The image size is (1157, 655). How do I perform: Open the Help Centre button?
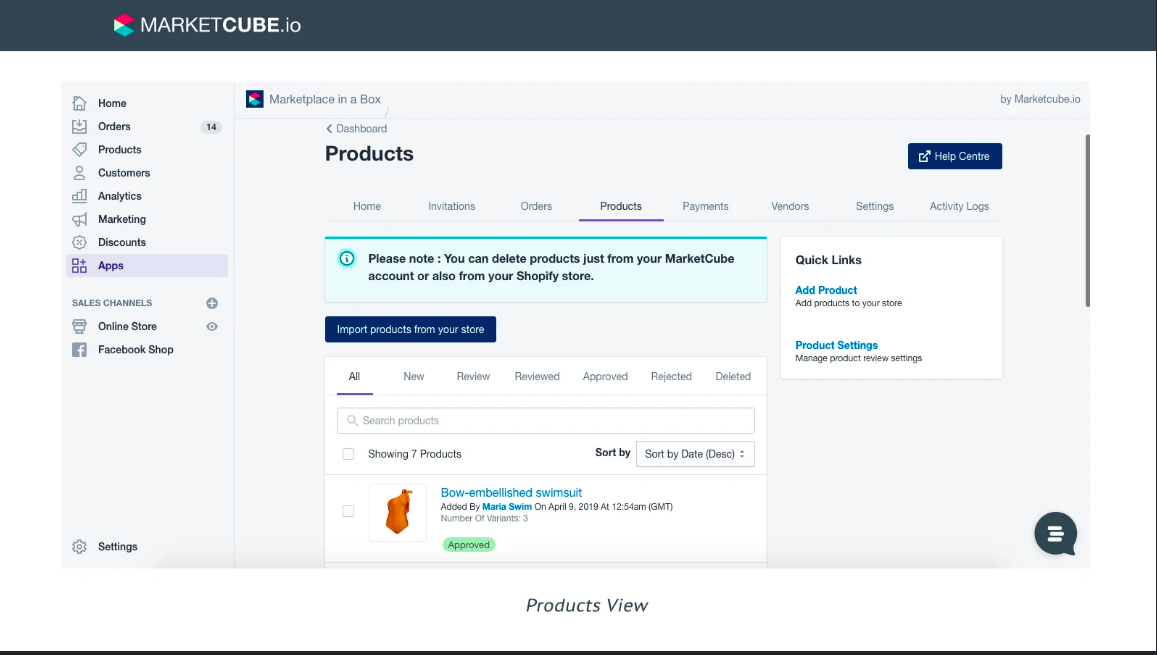click(x=955, y=156)
